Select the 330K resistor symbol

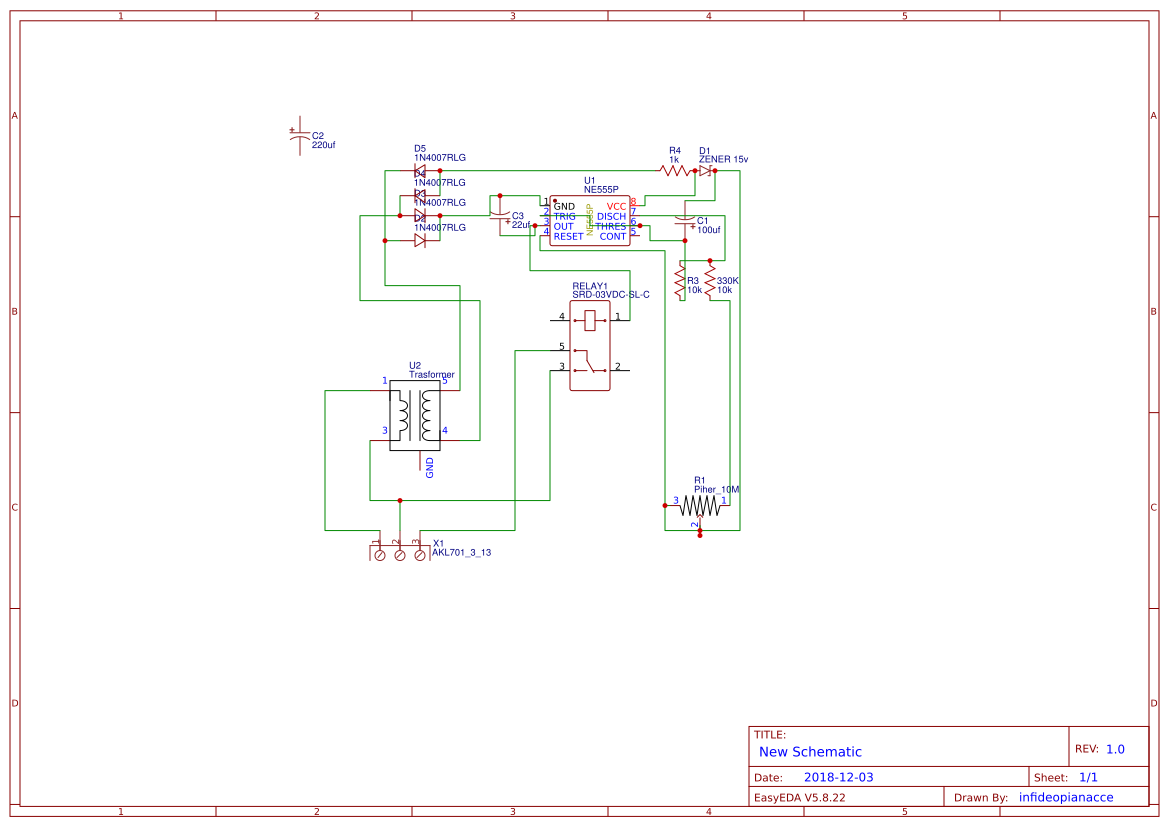(x=710, y=280)
